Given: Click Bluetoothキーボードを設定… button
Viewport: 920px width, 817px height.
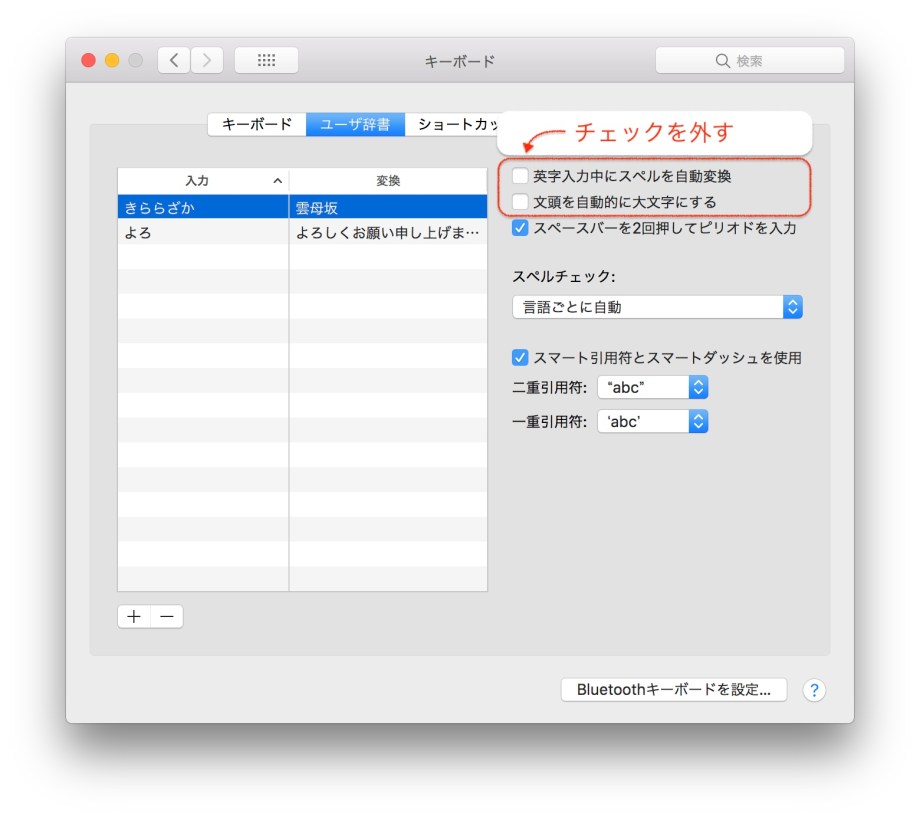Looking at the screenshot, I should click(674, 690).
